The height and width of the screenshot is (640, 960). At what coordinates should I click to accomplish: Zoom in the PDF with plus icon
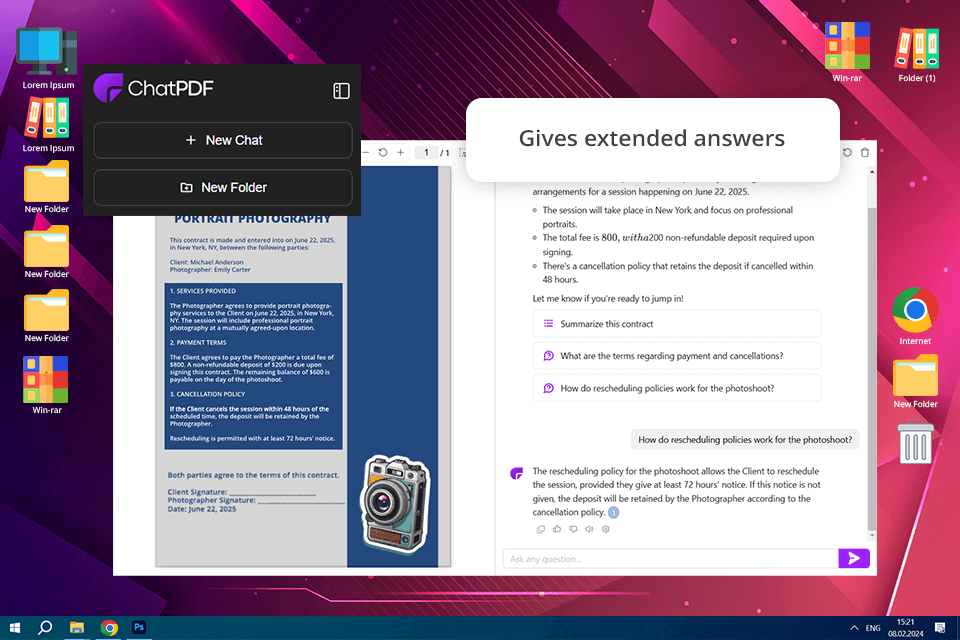coord(400,152)
